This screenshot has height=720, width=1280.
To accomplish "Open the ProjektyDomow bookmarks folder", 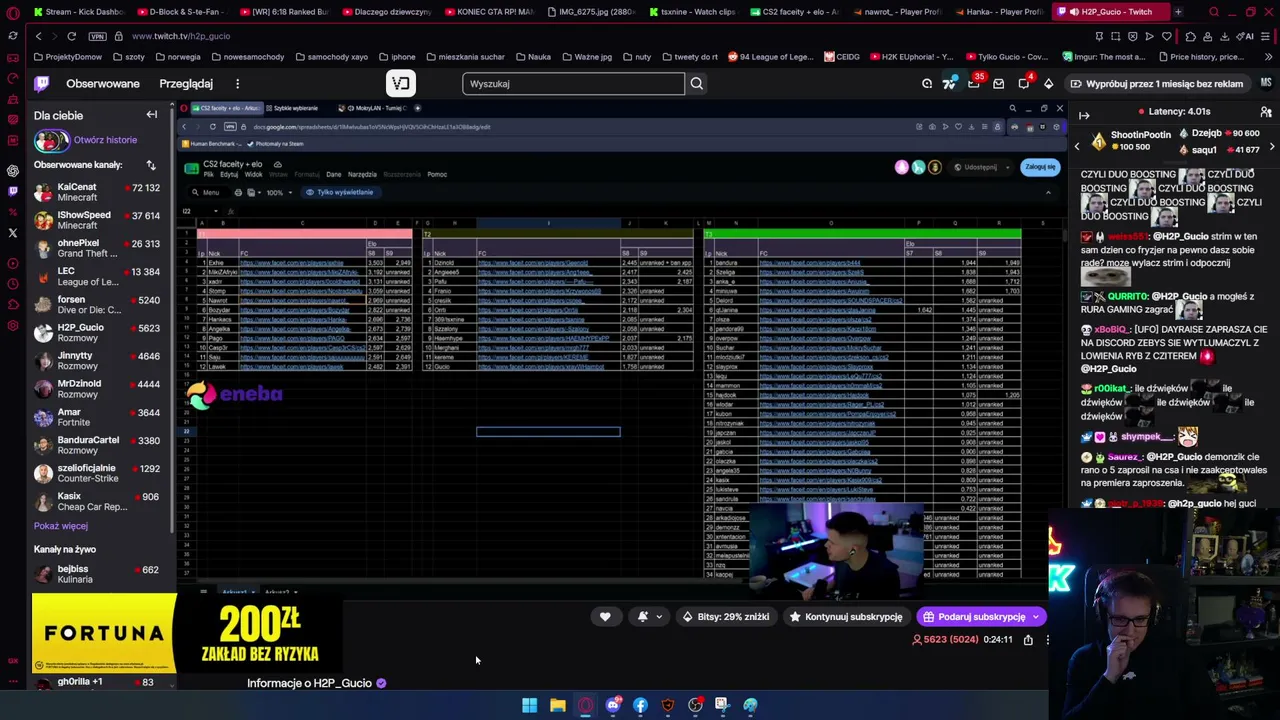I will pos(67,57).
